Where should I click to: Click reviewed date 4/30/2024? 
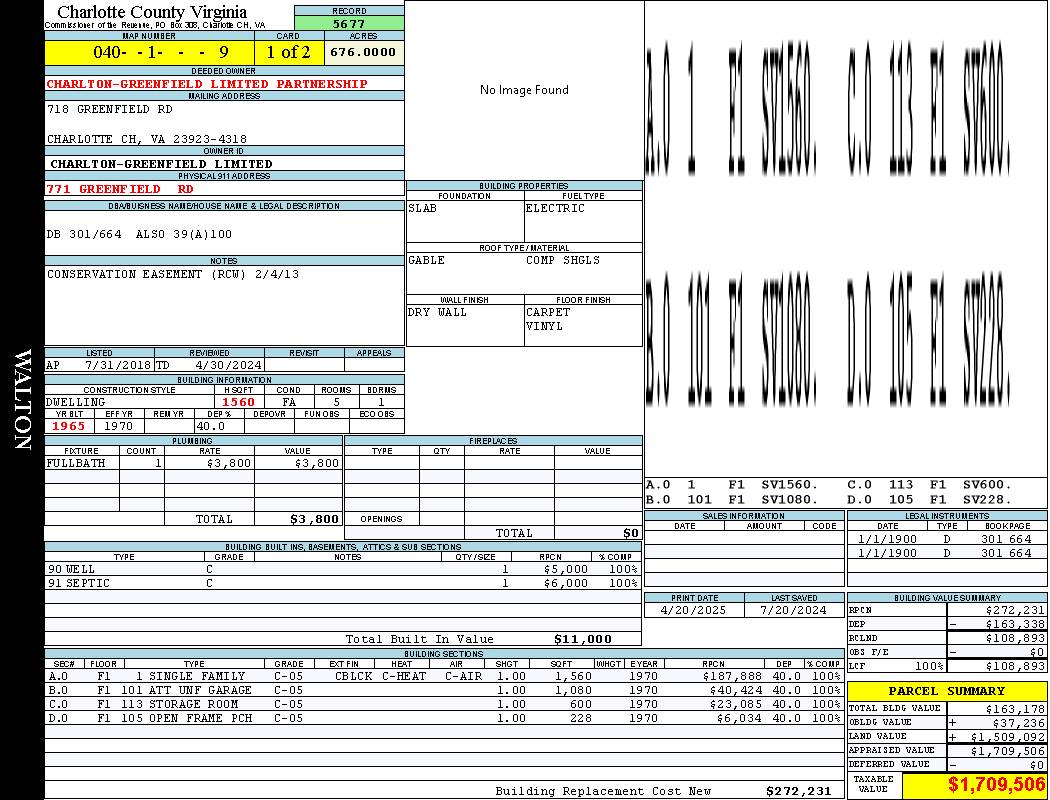click(228, 366)
